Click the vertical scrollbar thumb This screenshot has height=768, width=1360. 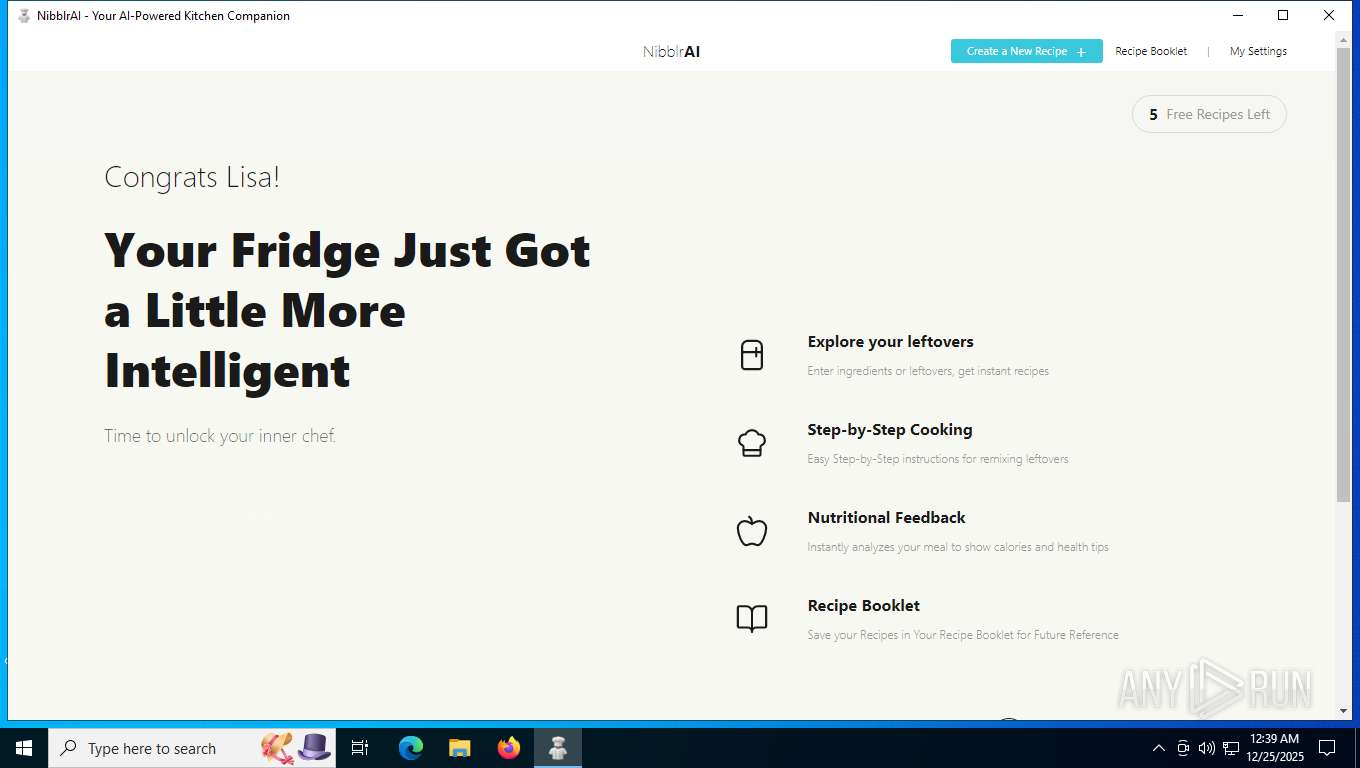[x=1343, y=275]
